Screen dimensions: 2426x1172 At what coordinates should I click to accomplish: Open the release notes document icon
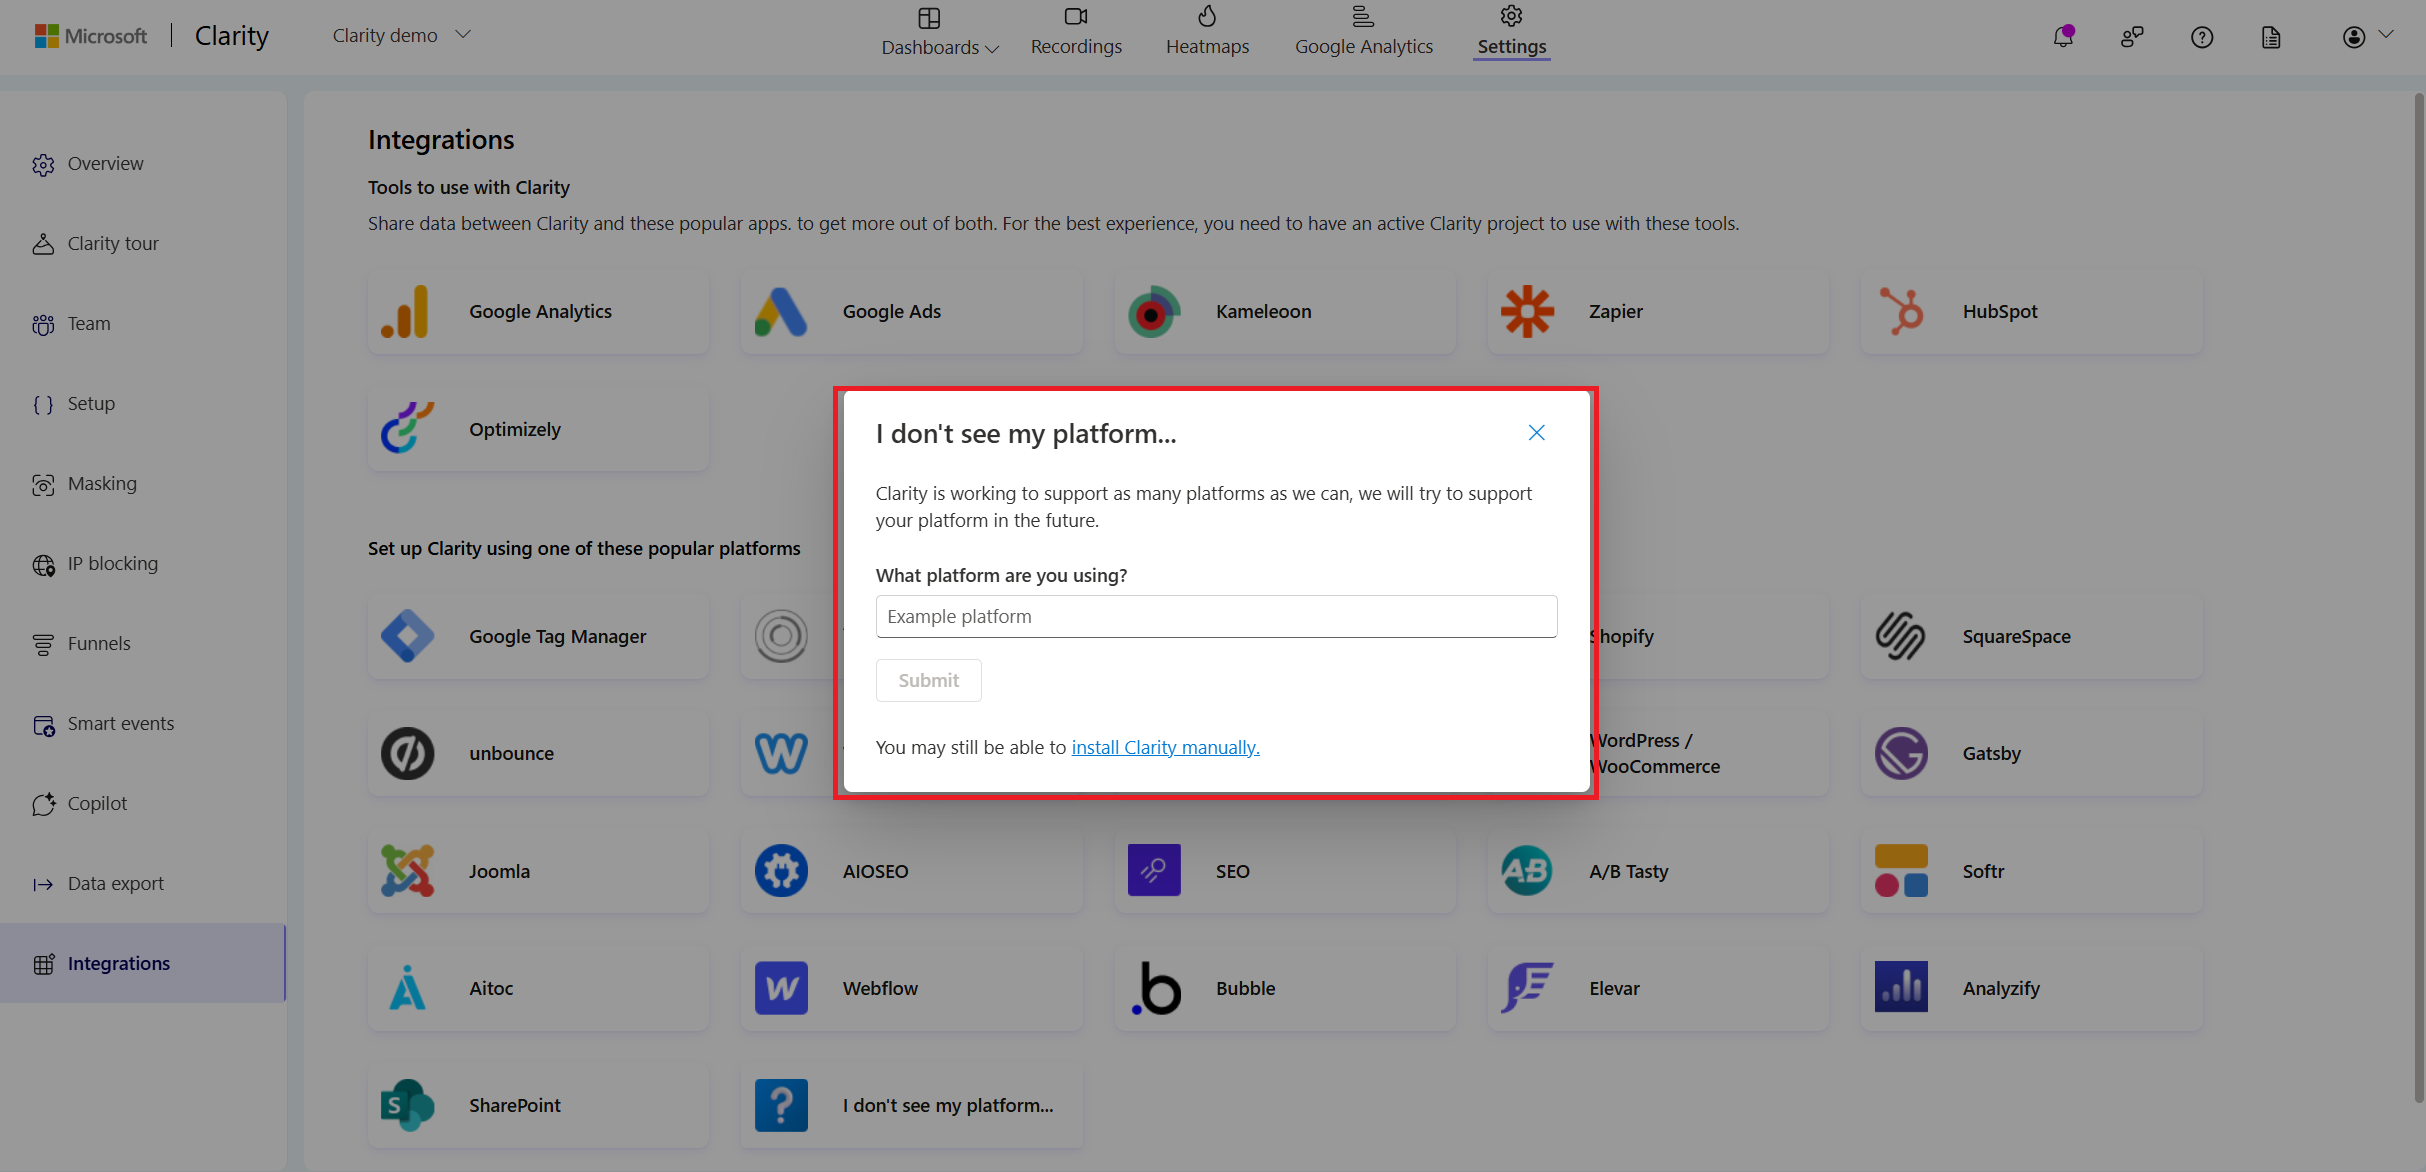2270,36
